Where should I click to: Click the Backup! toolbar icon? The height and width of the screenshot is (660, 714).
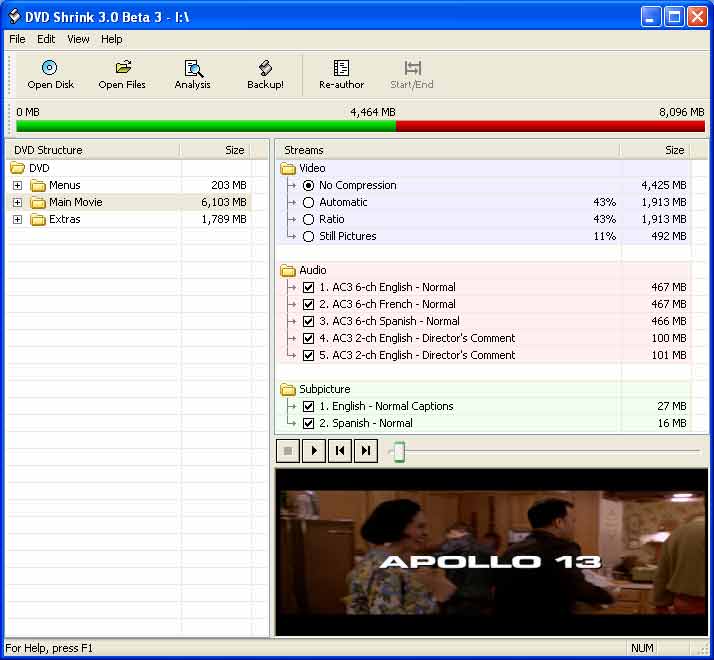265,68
